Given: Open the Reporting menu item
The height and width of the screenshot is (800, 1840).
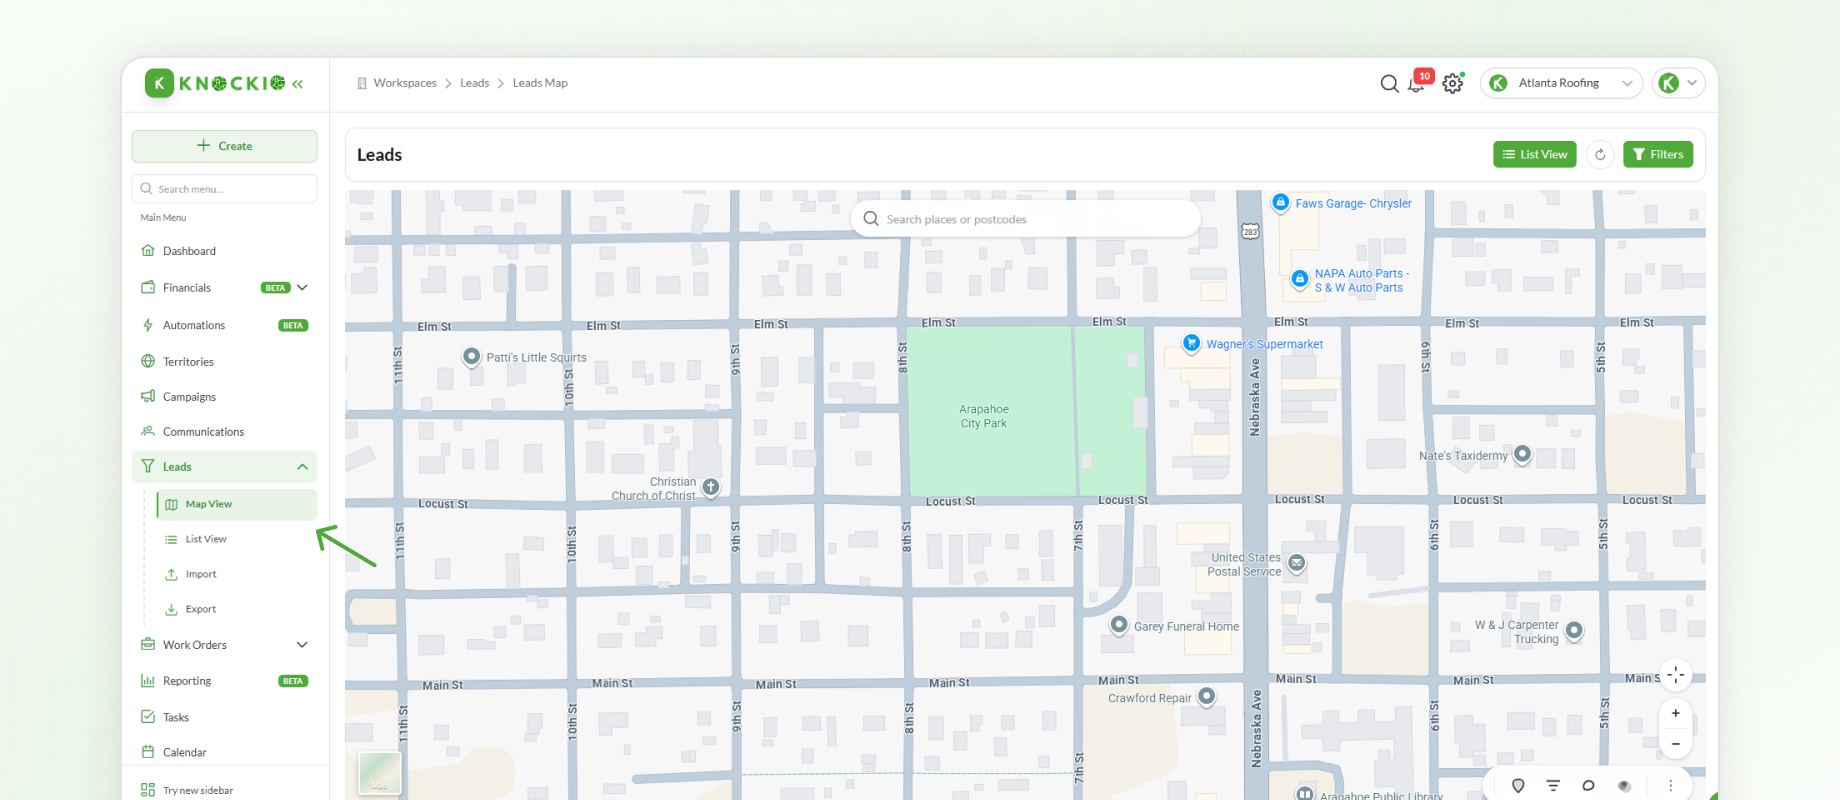Looking at the screenshot, I should coord(224,681).
